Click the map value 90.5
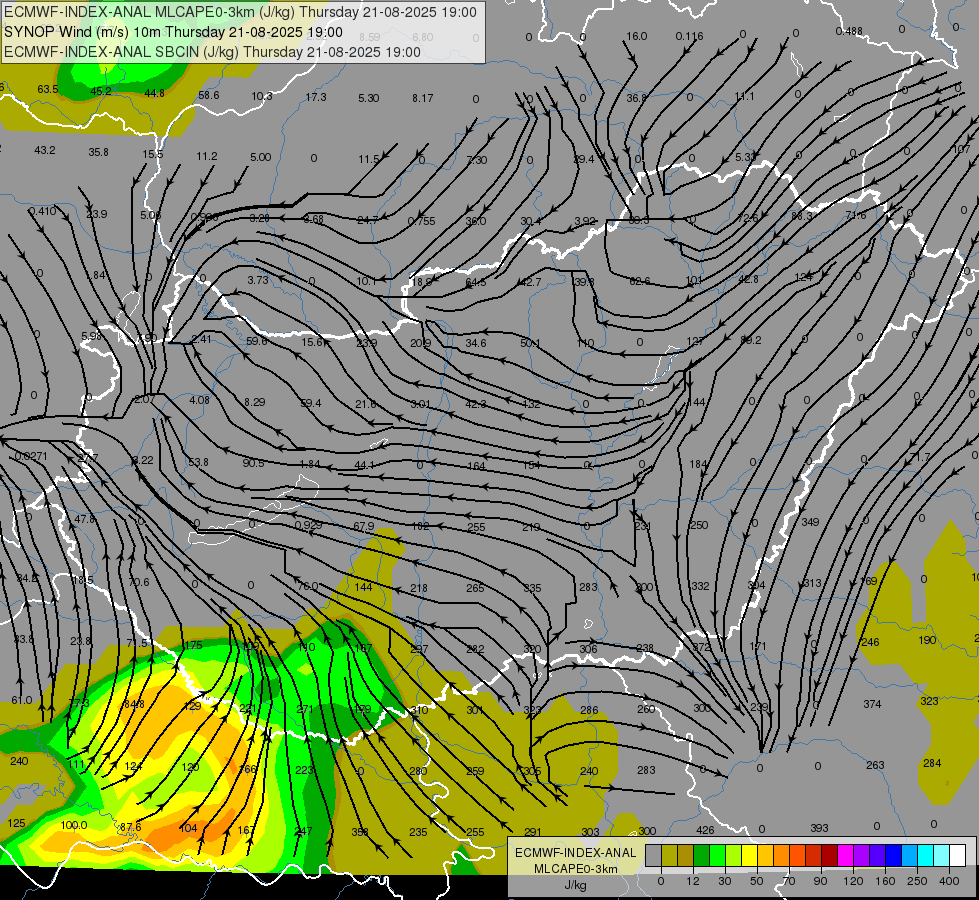Viewport: 979px width, 900px height. tap(253, 463)
